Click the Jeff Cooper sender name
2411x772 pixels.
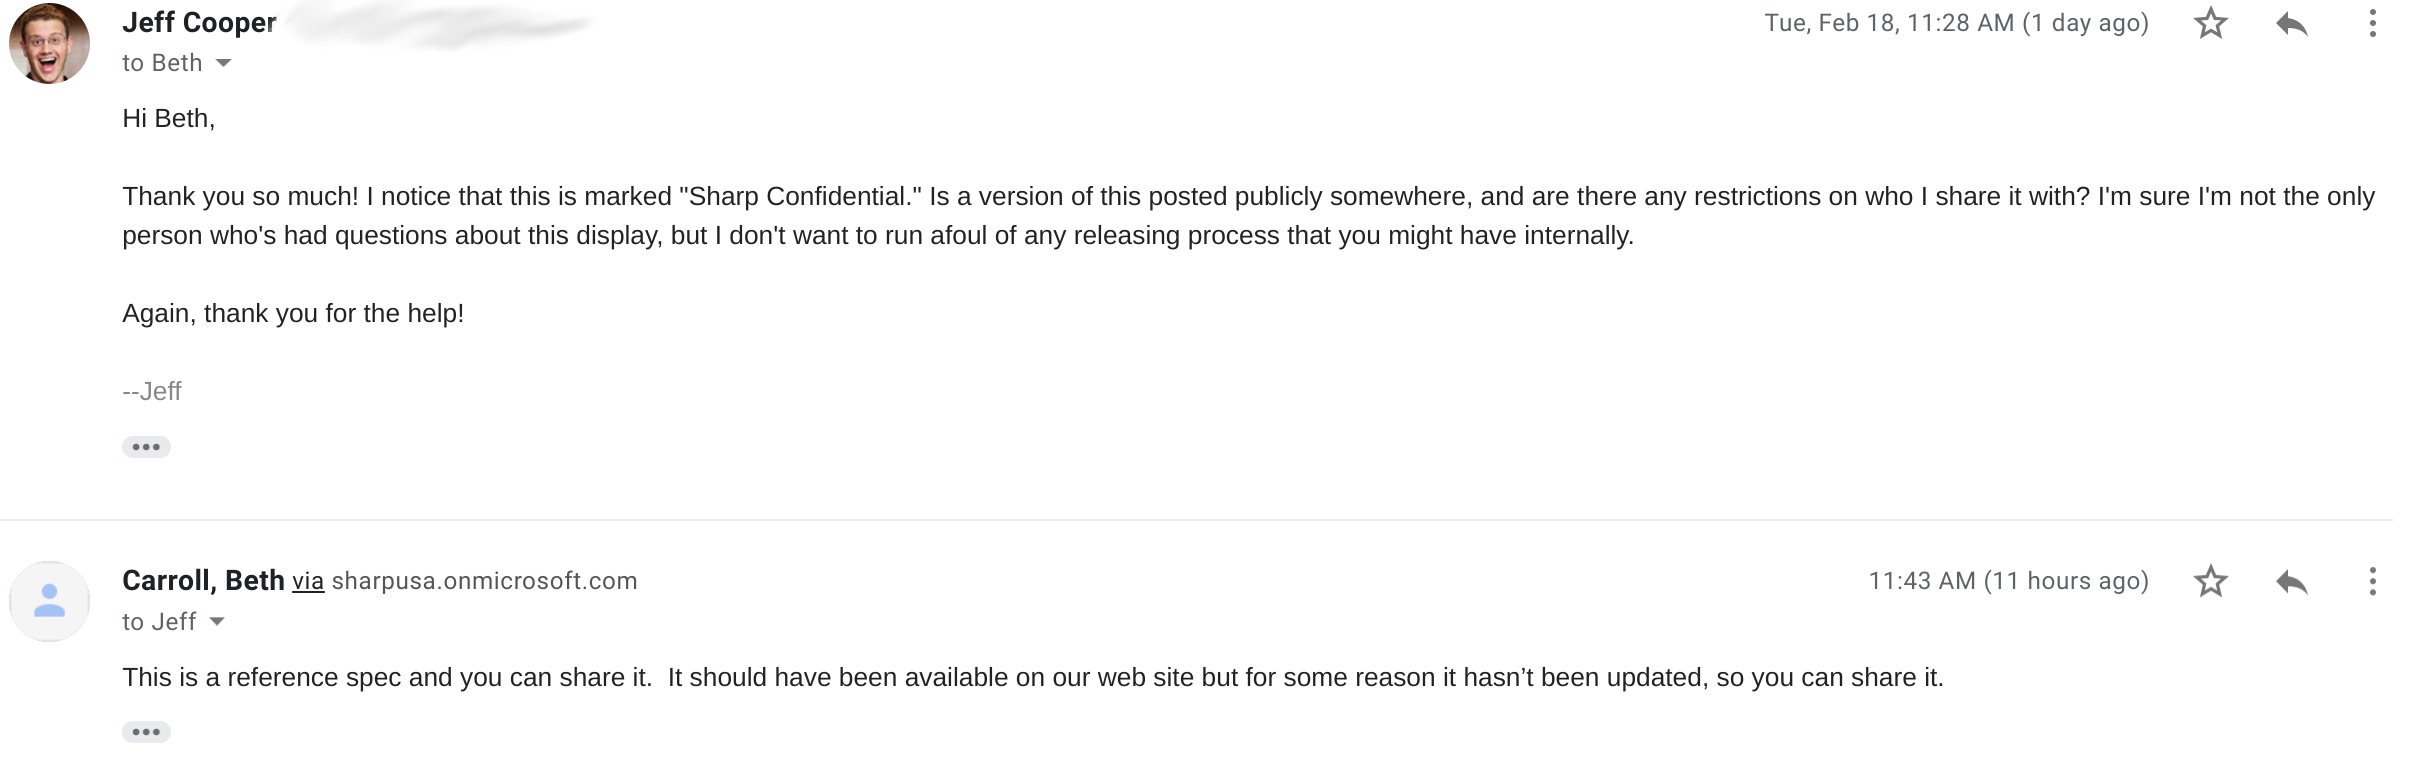click(199, 23)
